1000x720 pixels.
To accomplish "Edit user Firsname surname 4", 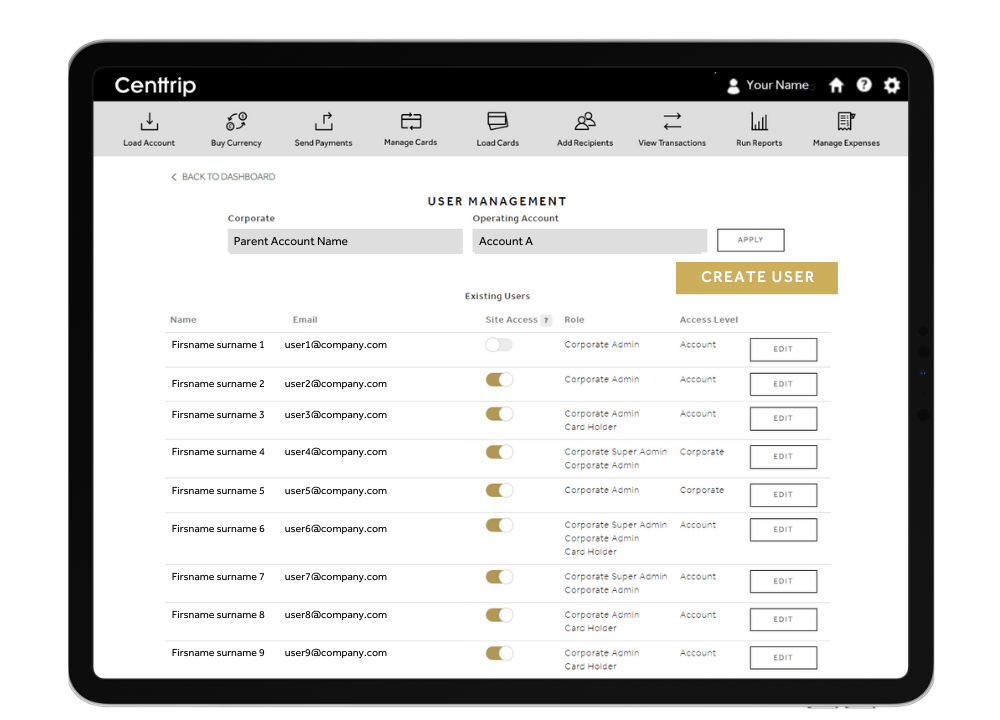I will 783,457.
